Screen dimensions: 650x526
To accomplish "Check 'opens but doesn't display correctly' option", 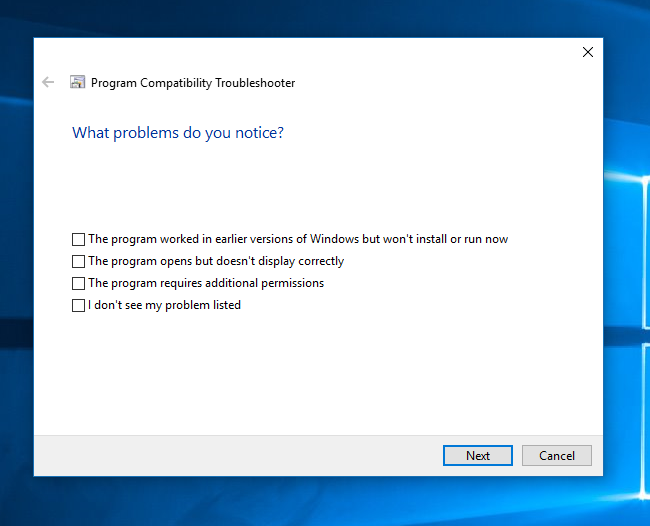I will 78,261.
